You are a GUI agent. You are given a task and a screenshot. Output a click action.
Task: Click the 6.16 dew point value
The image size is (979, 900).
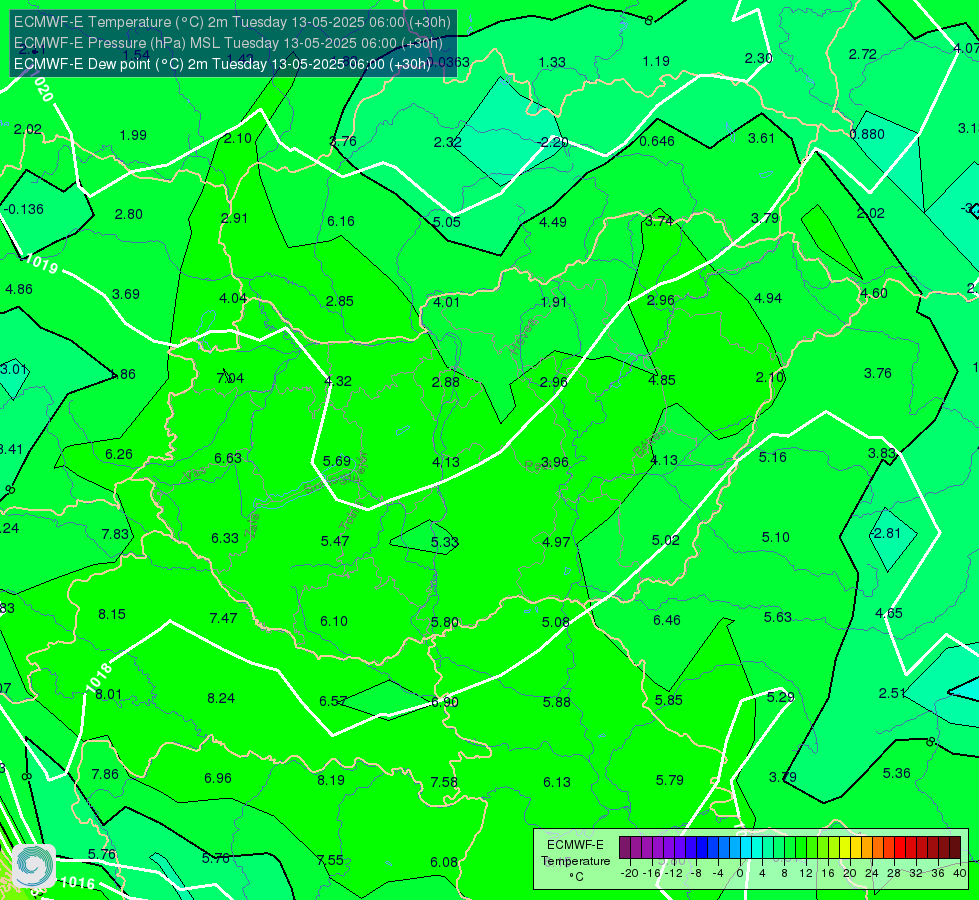tap(341, 221)
